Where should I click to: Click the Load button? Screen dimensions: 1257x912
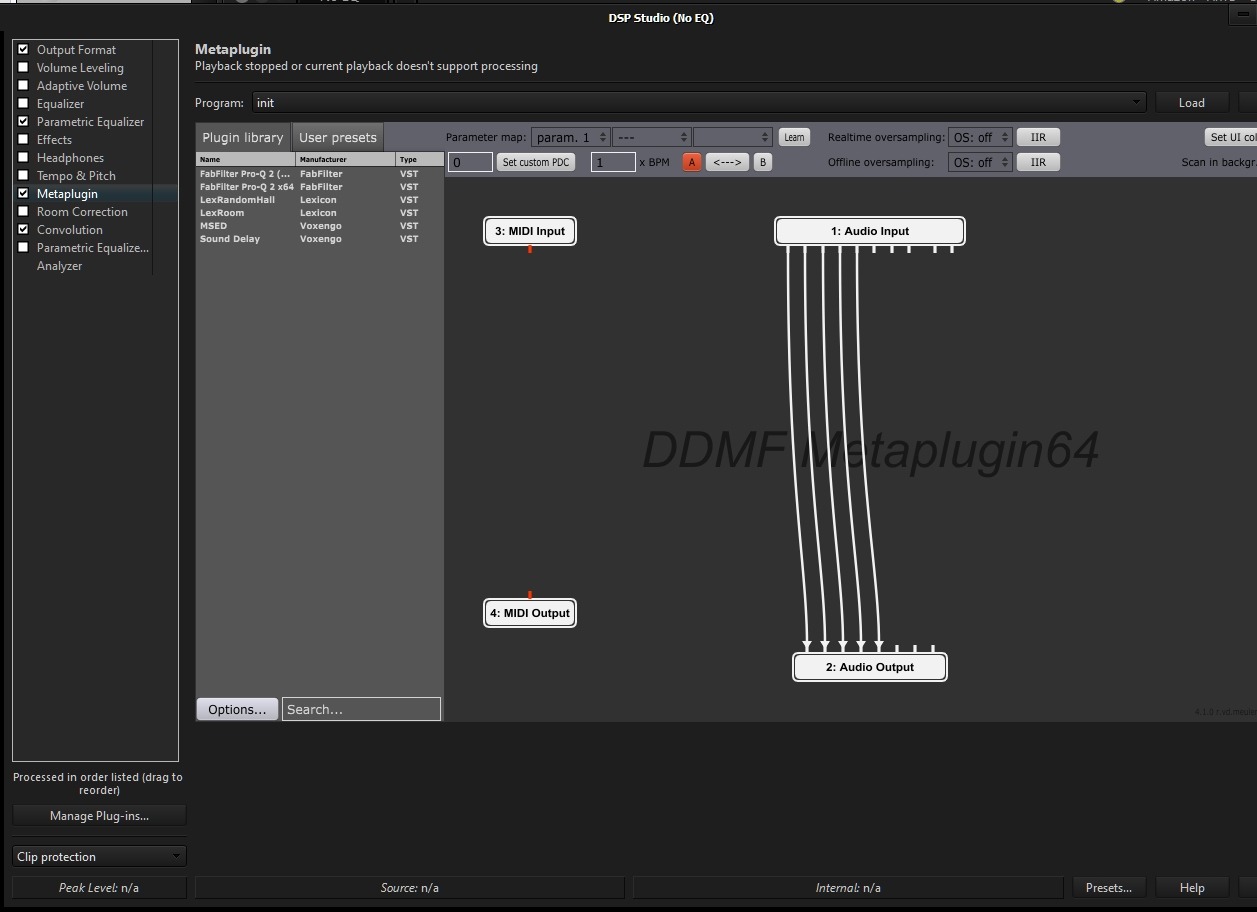[1191, 102]
